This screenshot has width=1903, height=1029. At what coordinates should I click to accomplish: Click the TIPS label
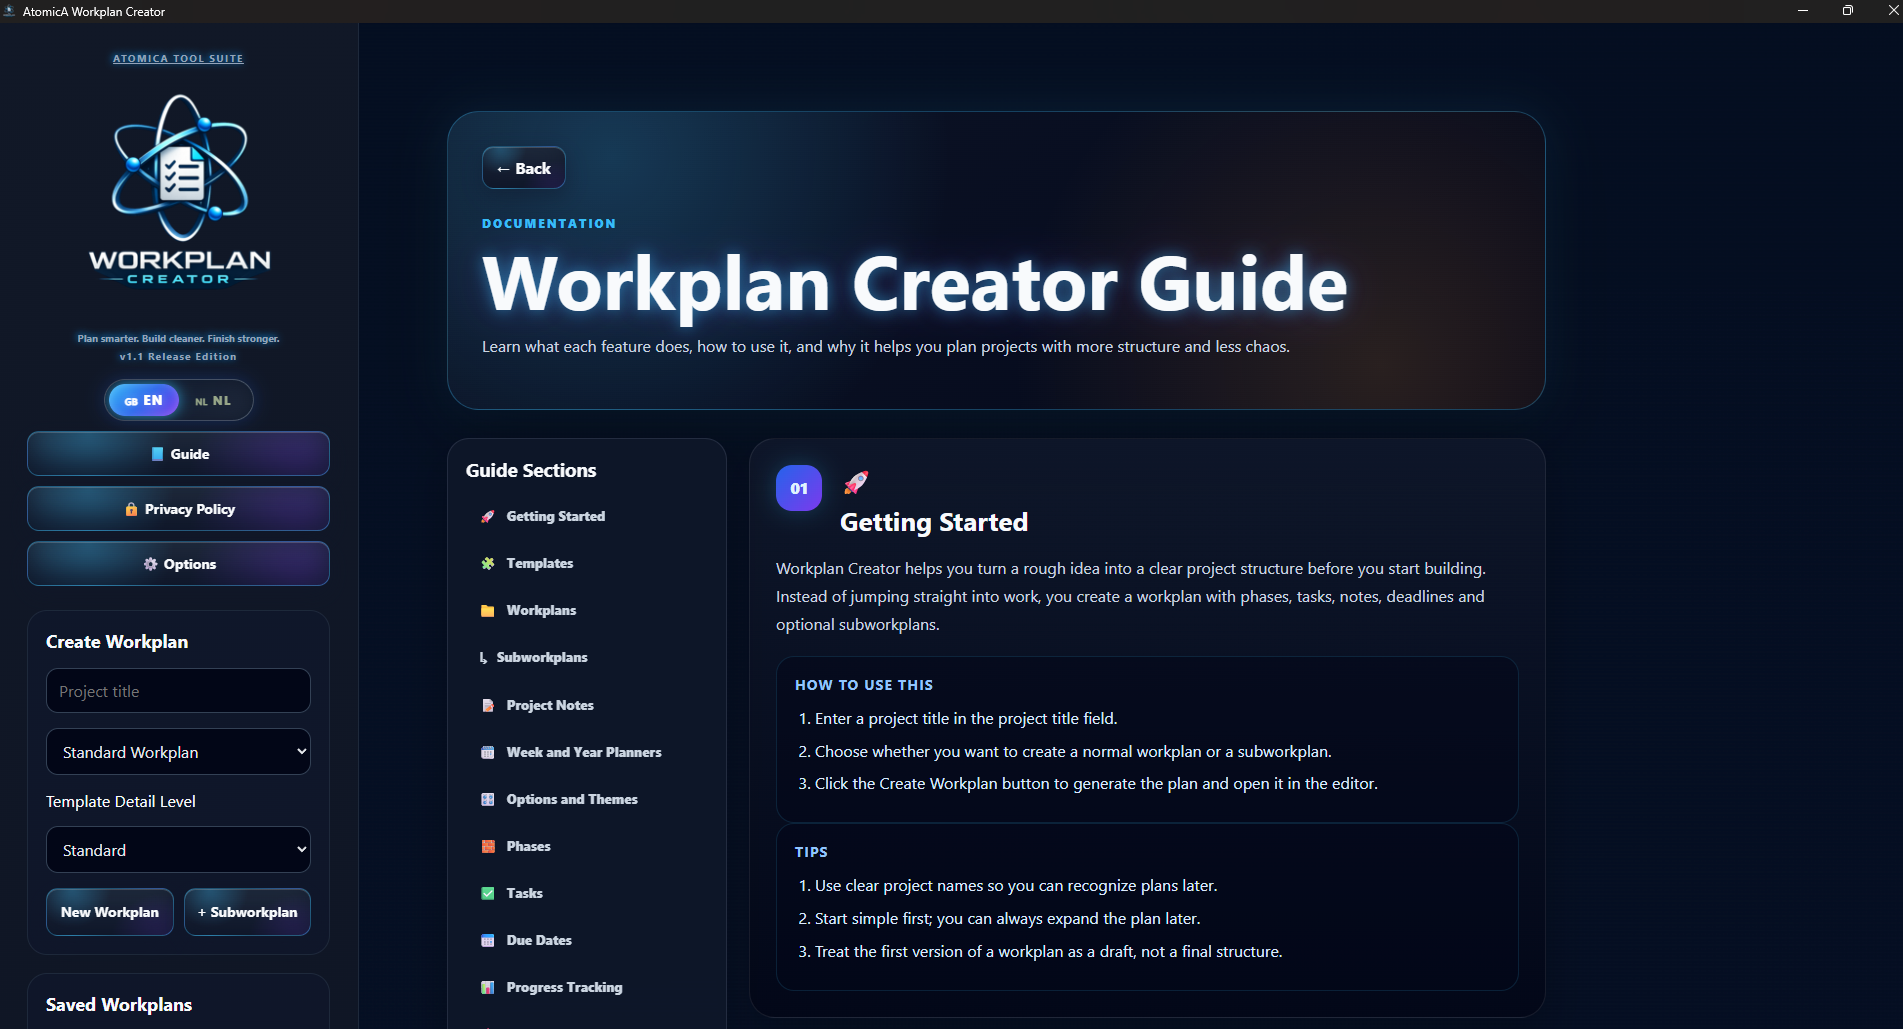pyautogui.click(x=811, y=852)
